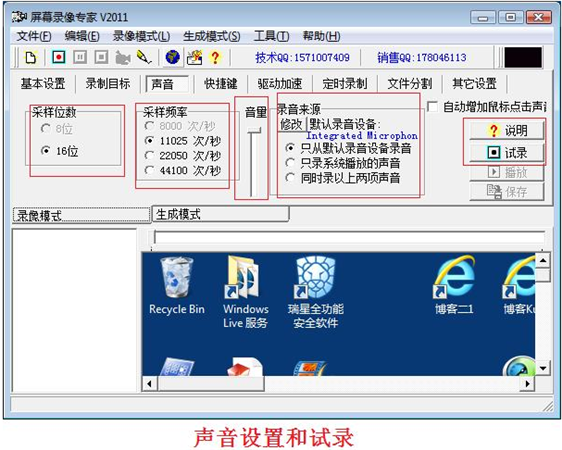Switch to the 基本设置 tab
This screenshot has height=450, width=562.
coord(43,84)
